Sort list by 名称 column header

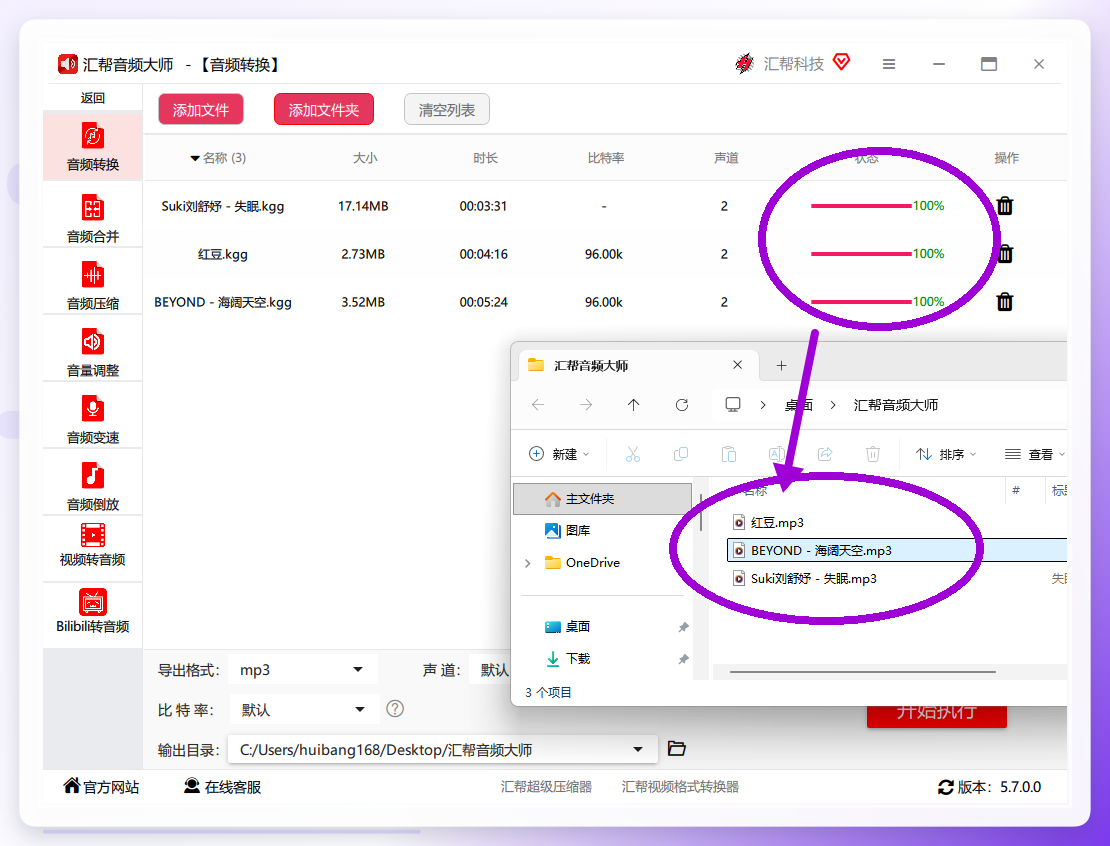tap(219, 158)
